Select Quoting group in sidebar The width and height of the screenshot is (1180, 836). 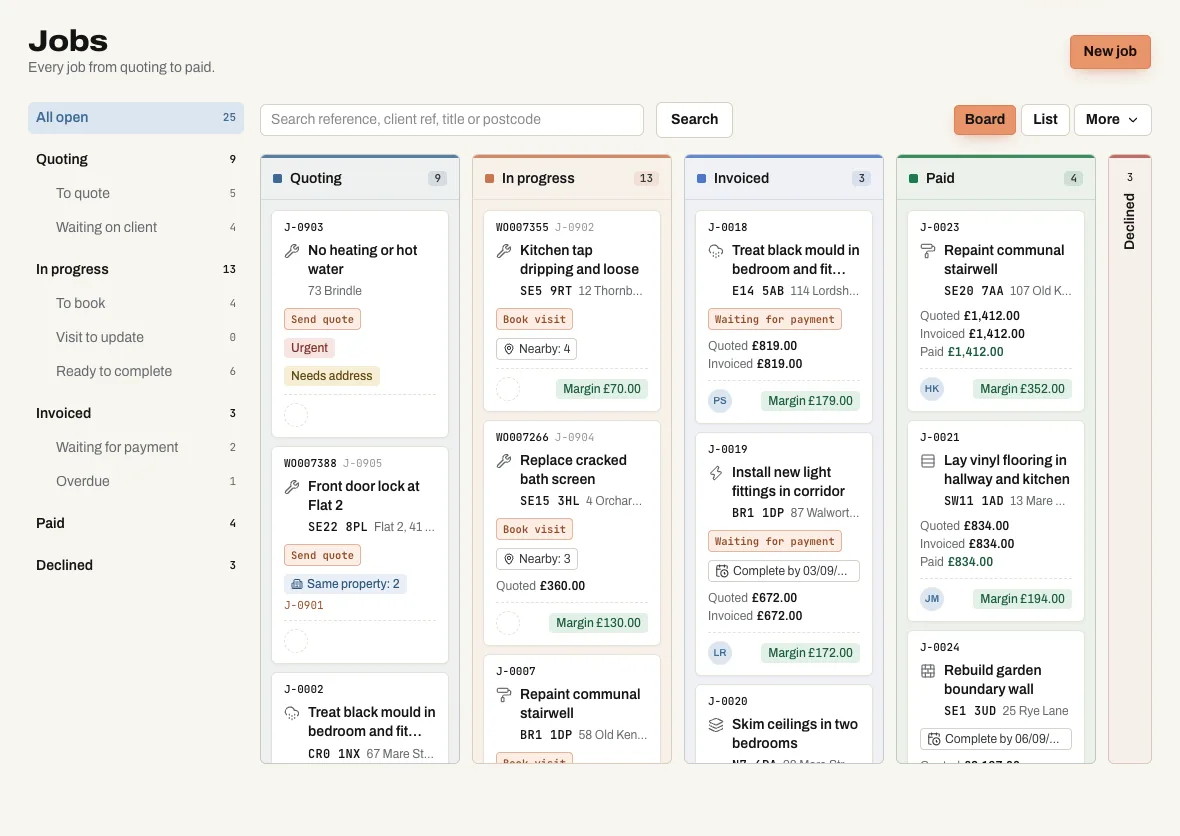[136, 160]
